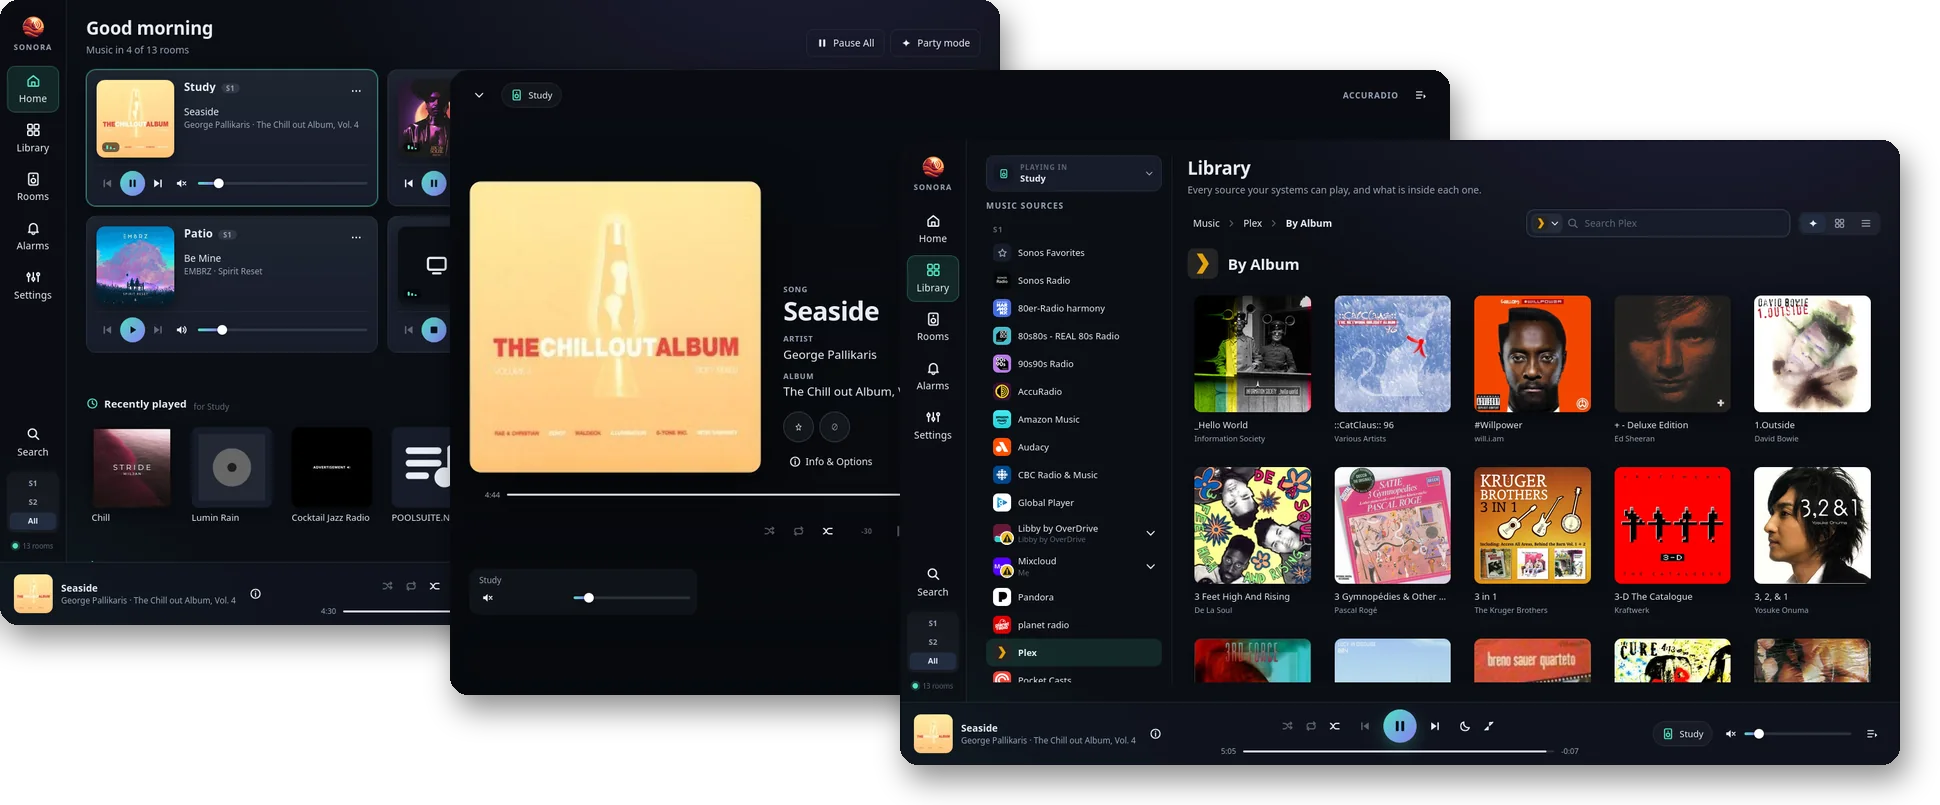Viewport: 1940px width, 805px height.
Task: Go to the Music breadcrumb
Action: [1206, 223]
